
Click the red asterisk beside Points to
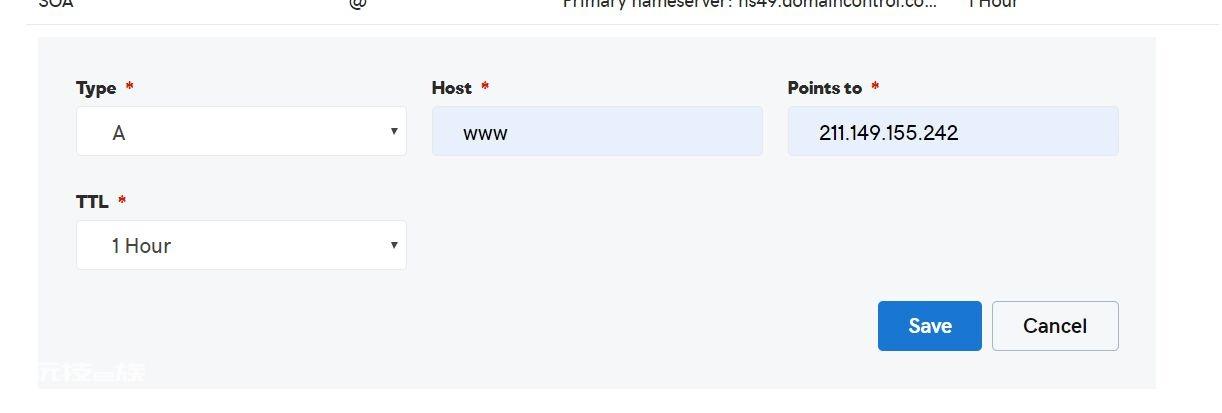point(875,87)
